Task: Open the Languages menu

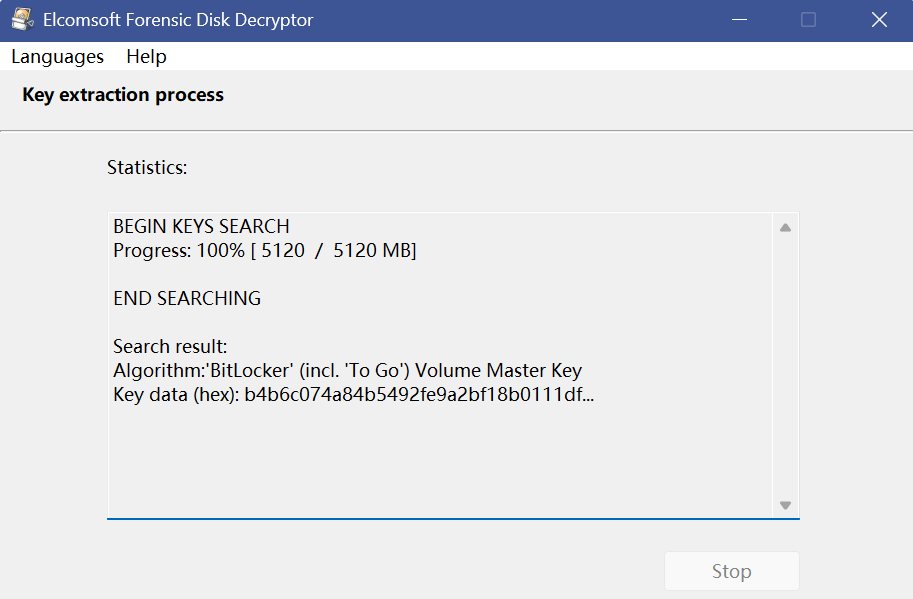Action: pos(57,57)
